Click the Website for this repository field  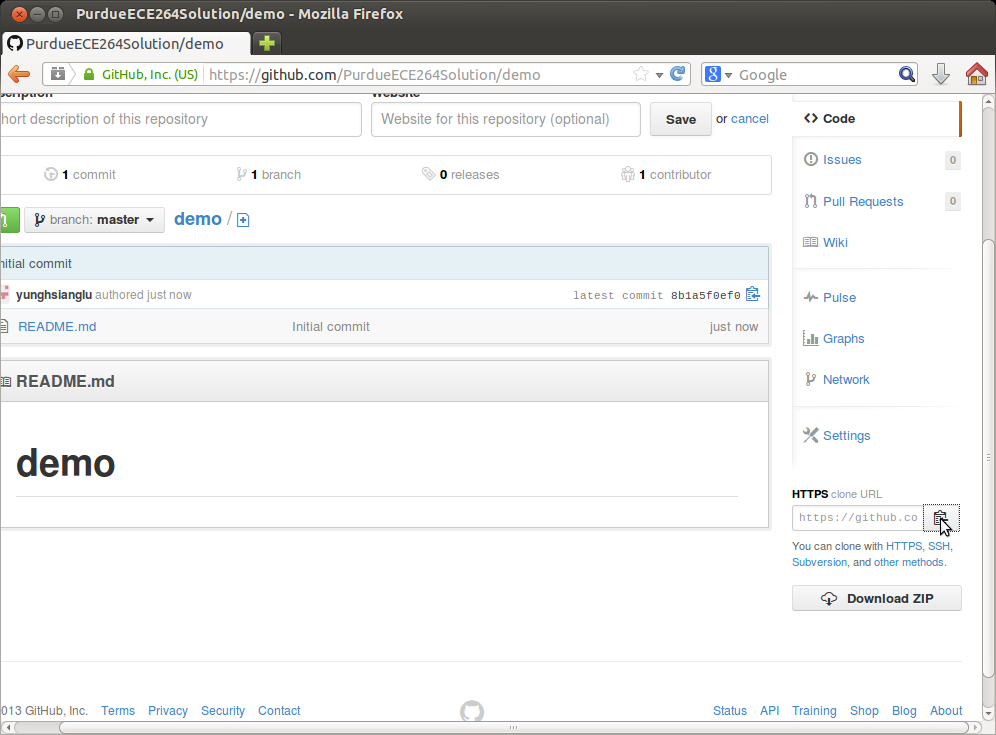point(505,119)
